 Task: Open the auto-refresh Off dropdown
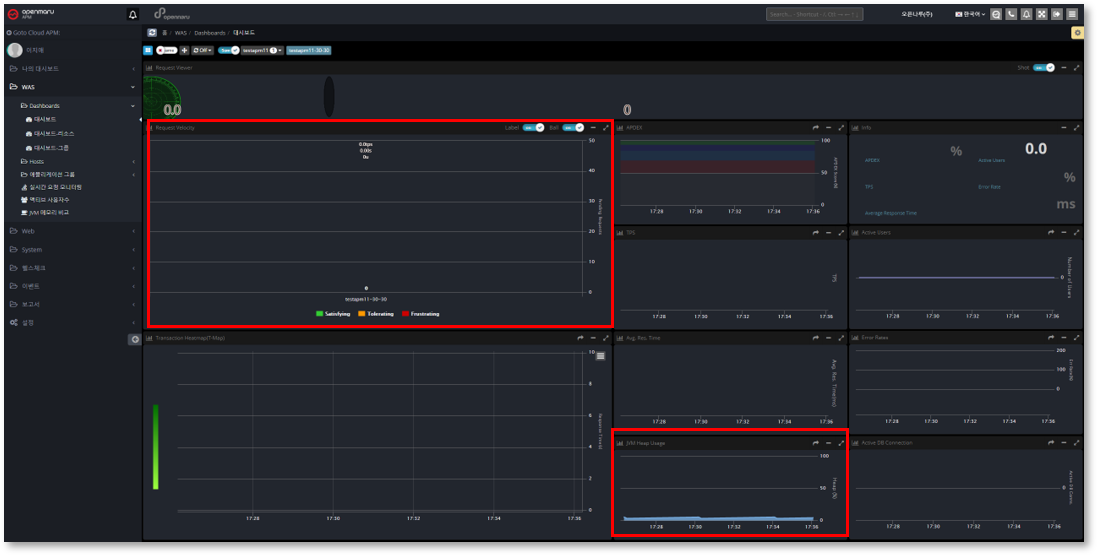pyautogui.click(x=203, y=50)
